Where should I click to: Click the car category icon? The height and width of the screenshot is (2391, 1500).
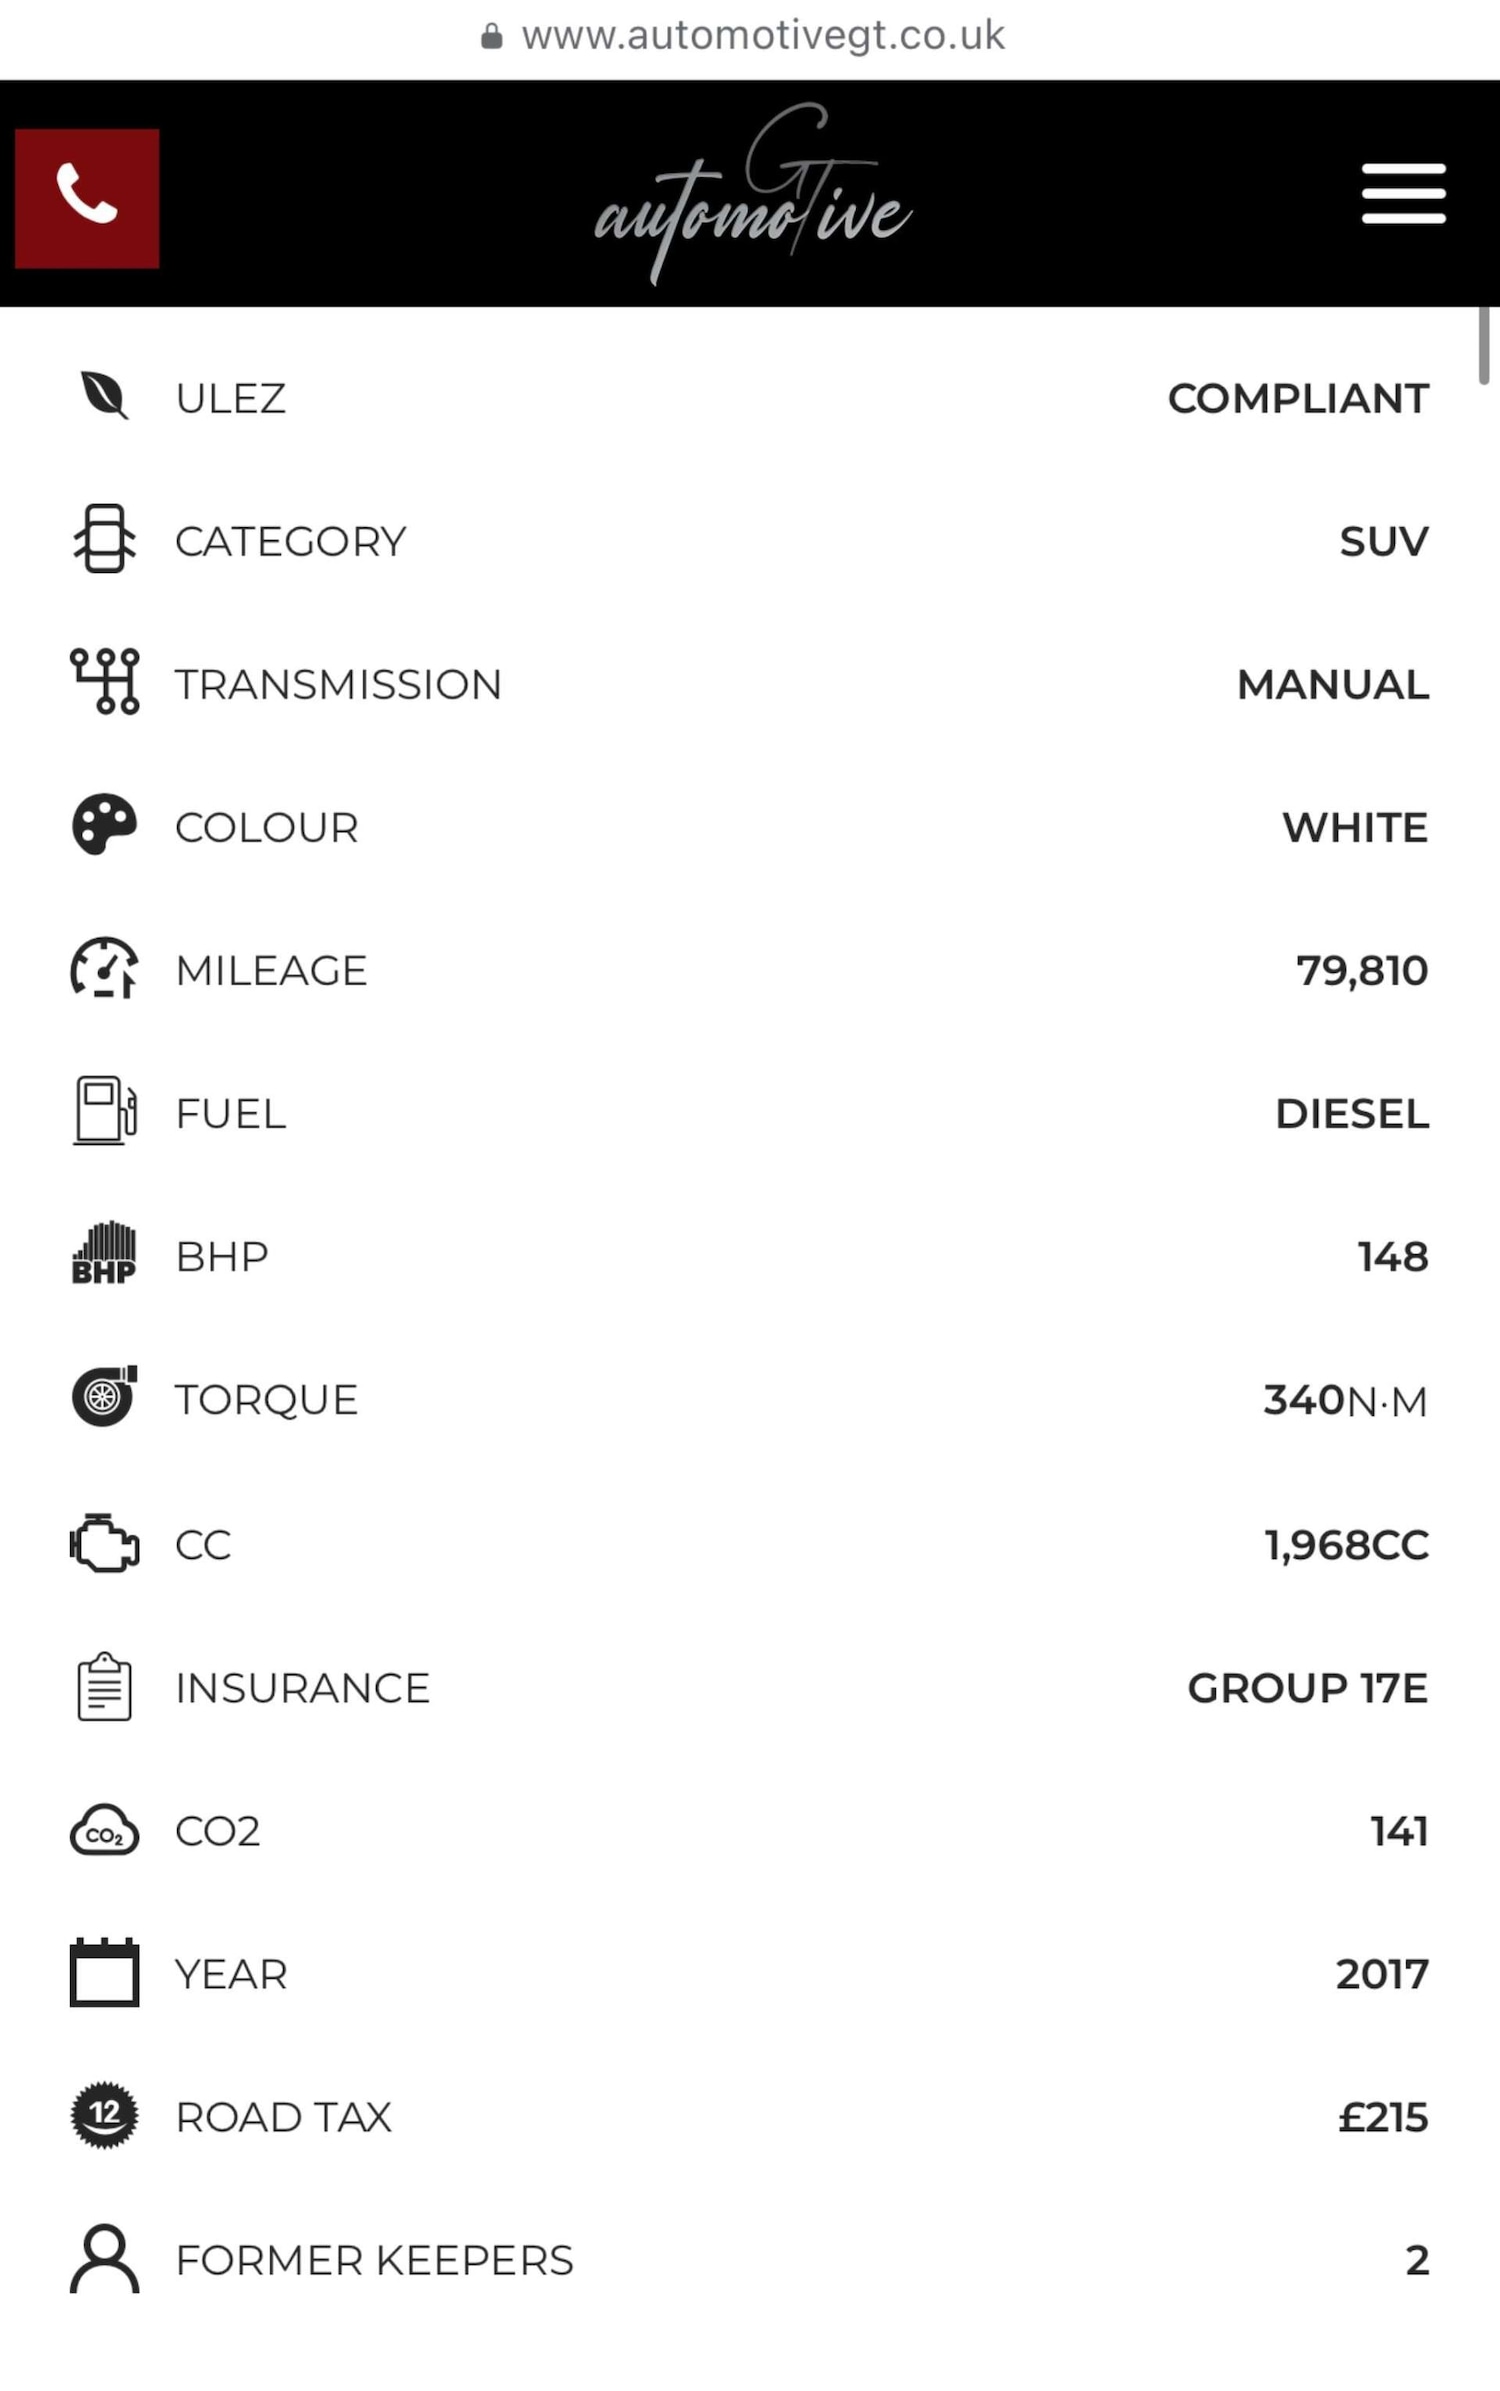click(104, 539)
